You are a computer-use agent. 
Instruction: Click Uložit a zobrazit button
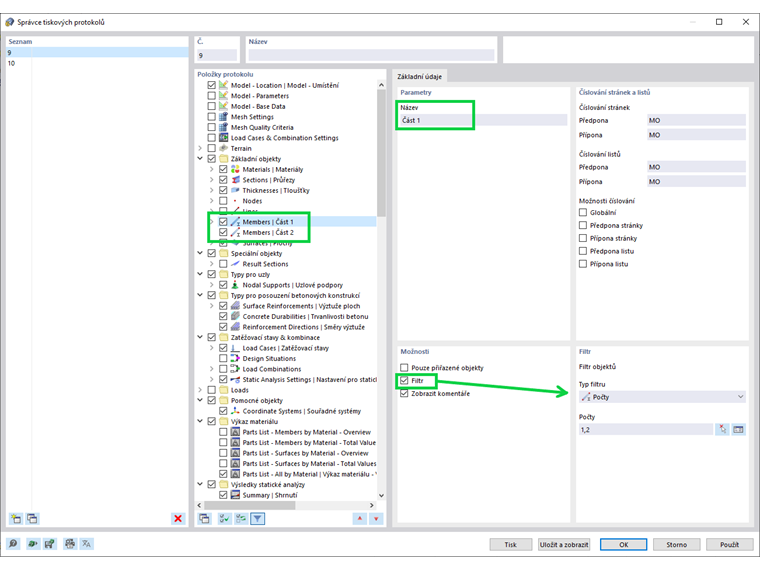coord(564,544)
